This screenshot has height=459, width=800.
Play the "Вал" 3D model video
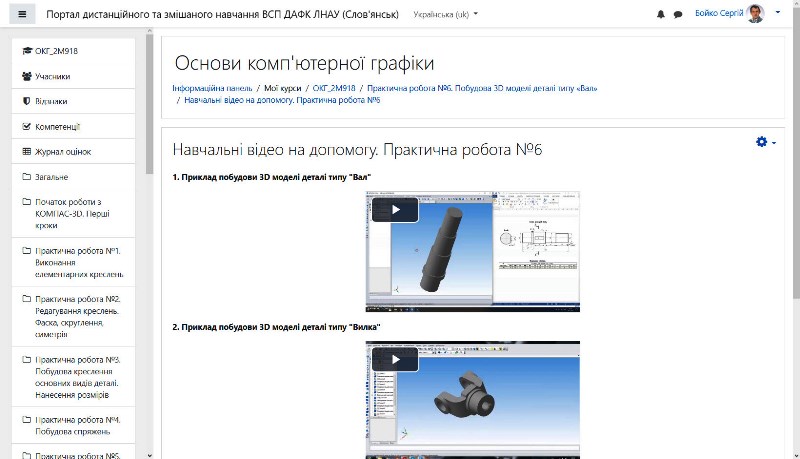point(395,210)
